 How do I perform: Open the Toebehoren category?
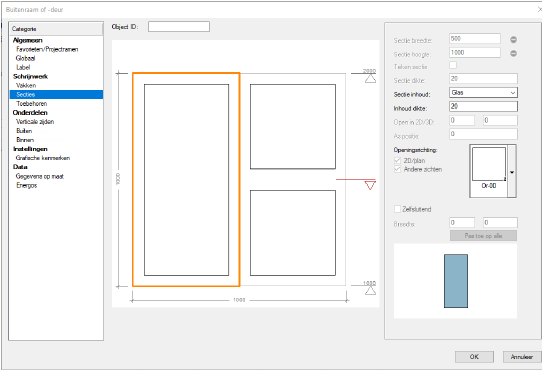pos(31,104)
